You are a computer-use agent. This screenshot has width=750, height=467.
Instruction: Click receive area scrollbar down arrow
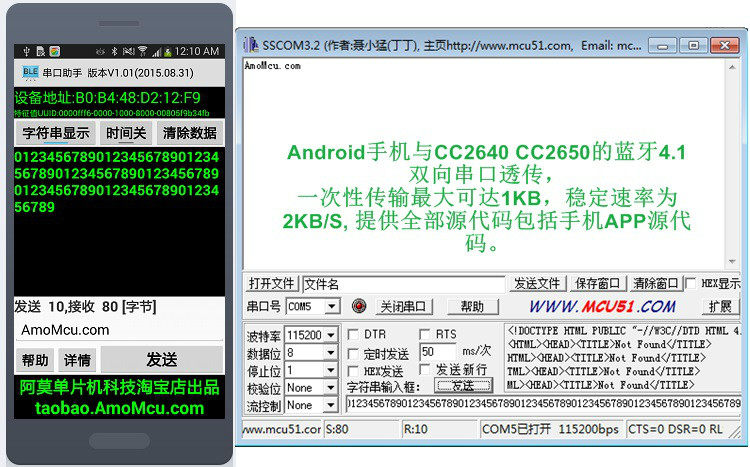point(732,262)
